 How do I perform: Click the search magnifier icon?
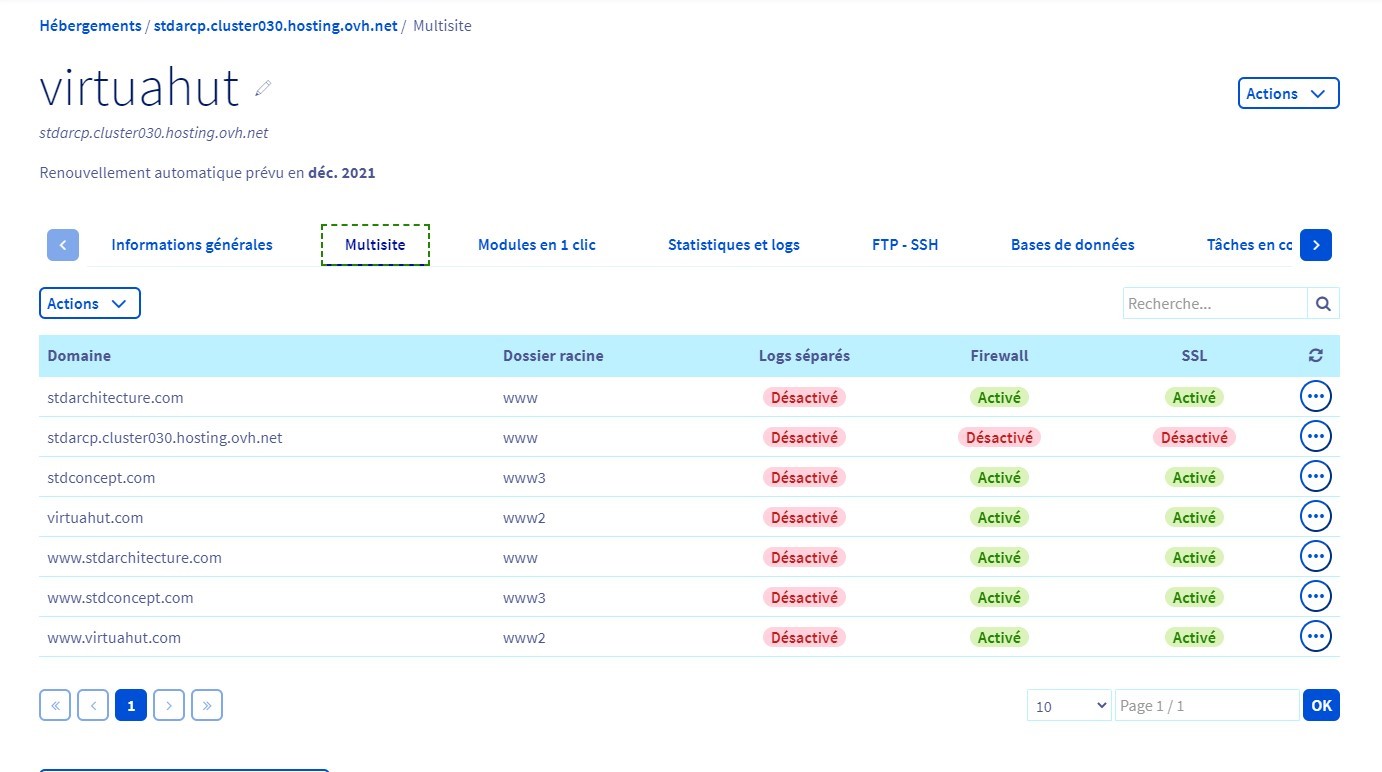click(1323, 304)
